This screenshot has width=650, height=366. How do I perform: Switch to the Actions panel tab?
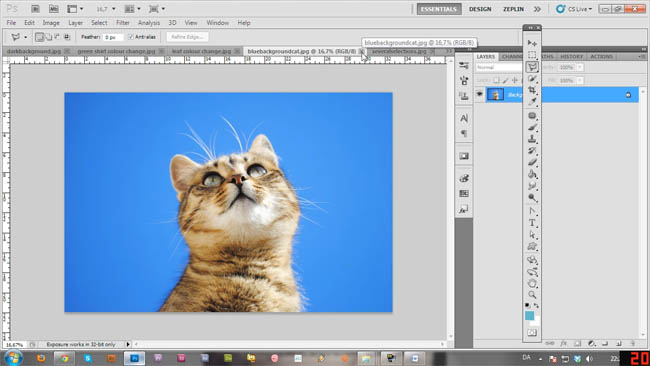tap(601, 56)
